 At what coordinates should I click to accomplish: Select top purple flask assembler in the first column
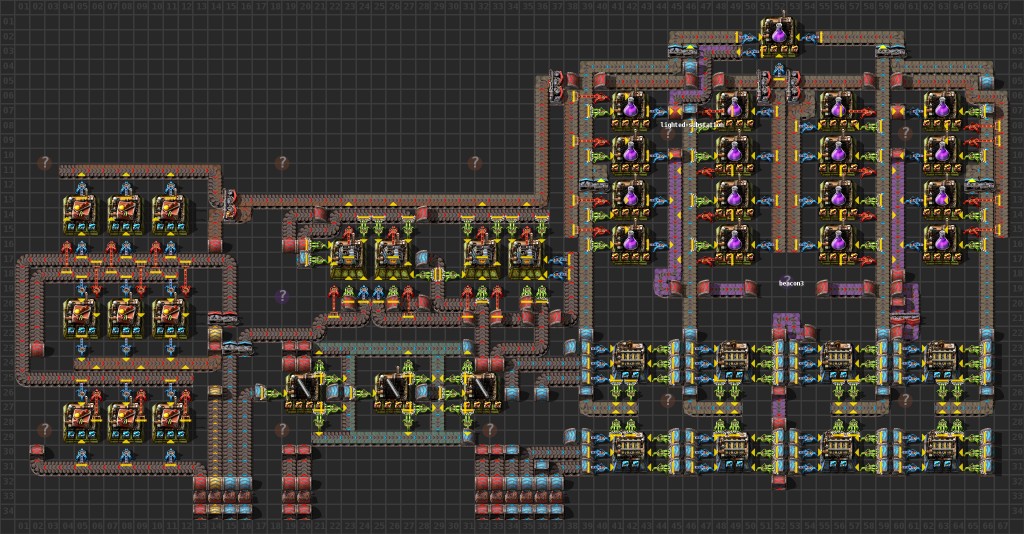click(x=630, y=111)
